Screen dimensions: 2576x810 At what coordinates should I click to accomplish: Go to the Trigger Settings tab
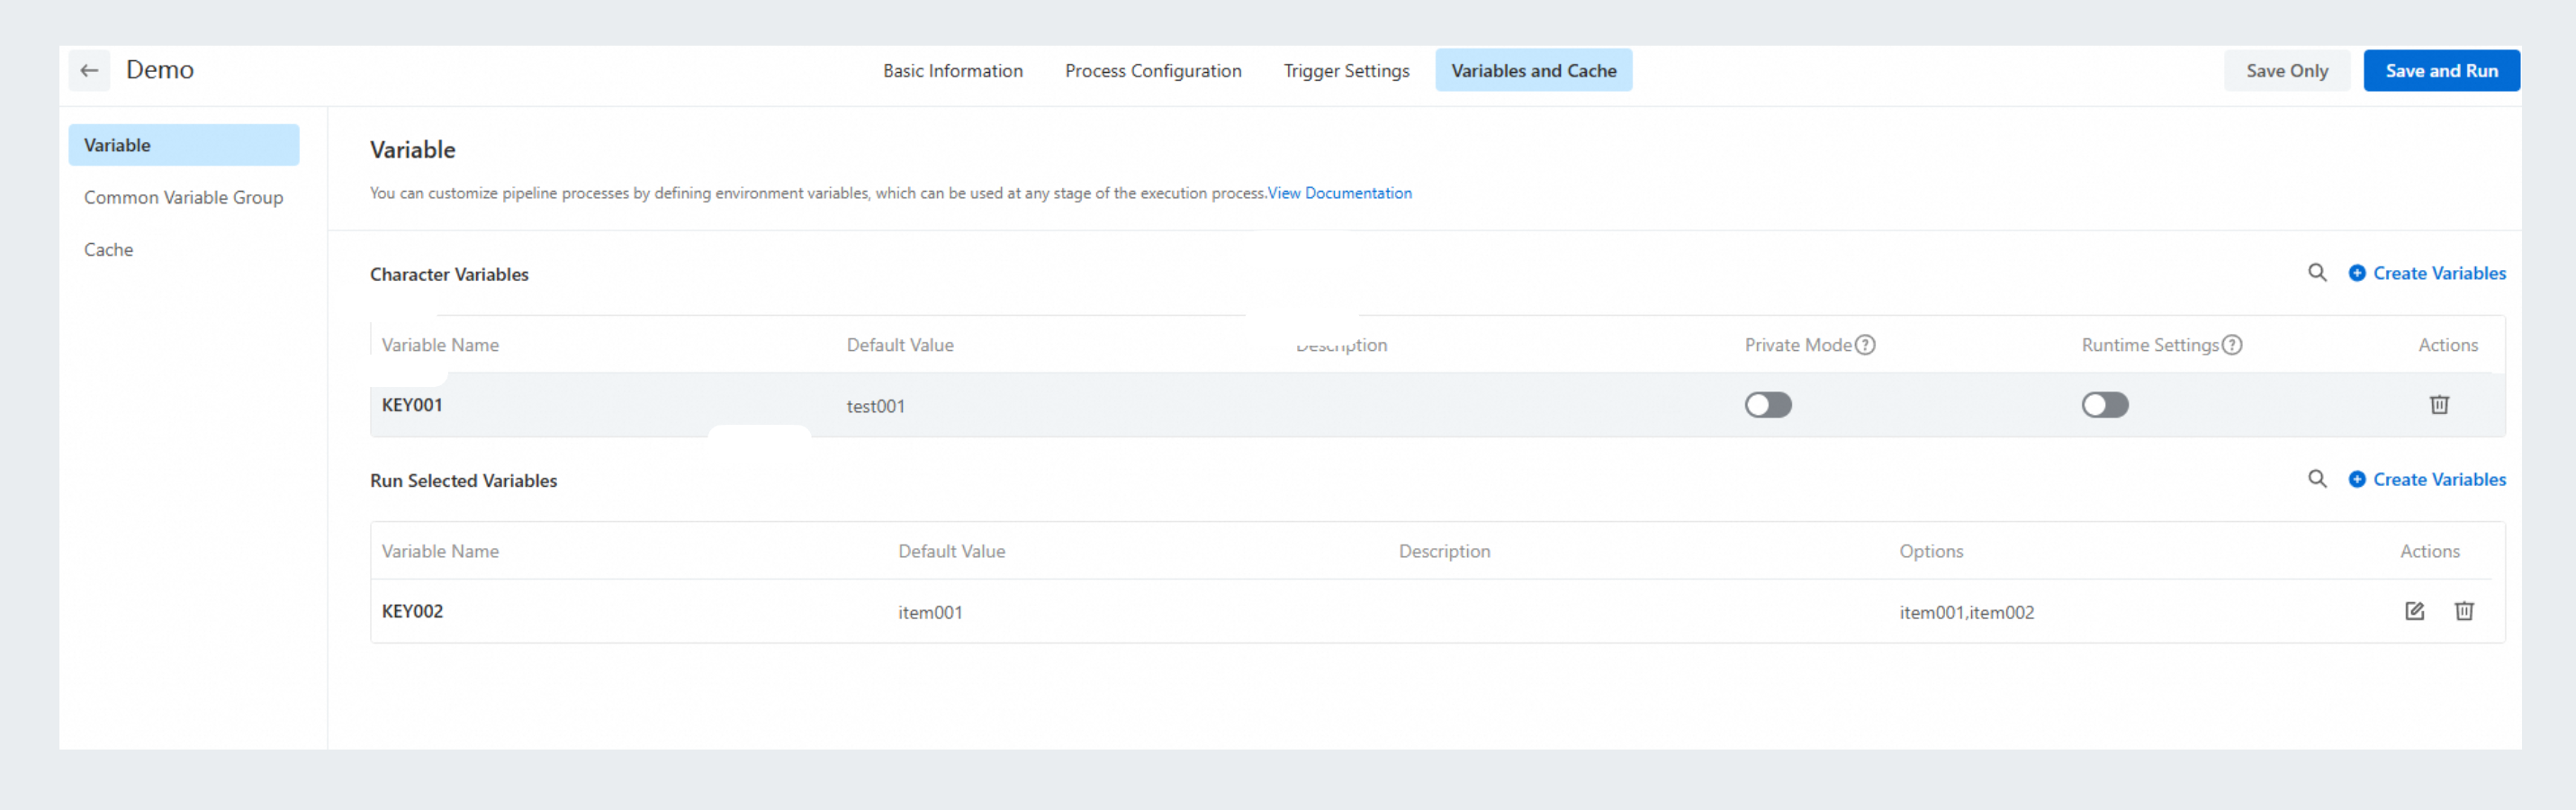[1346, 71]
